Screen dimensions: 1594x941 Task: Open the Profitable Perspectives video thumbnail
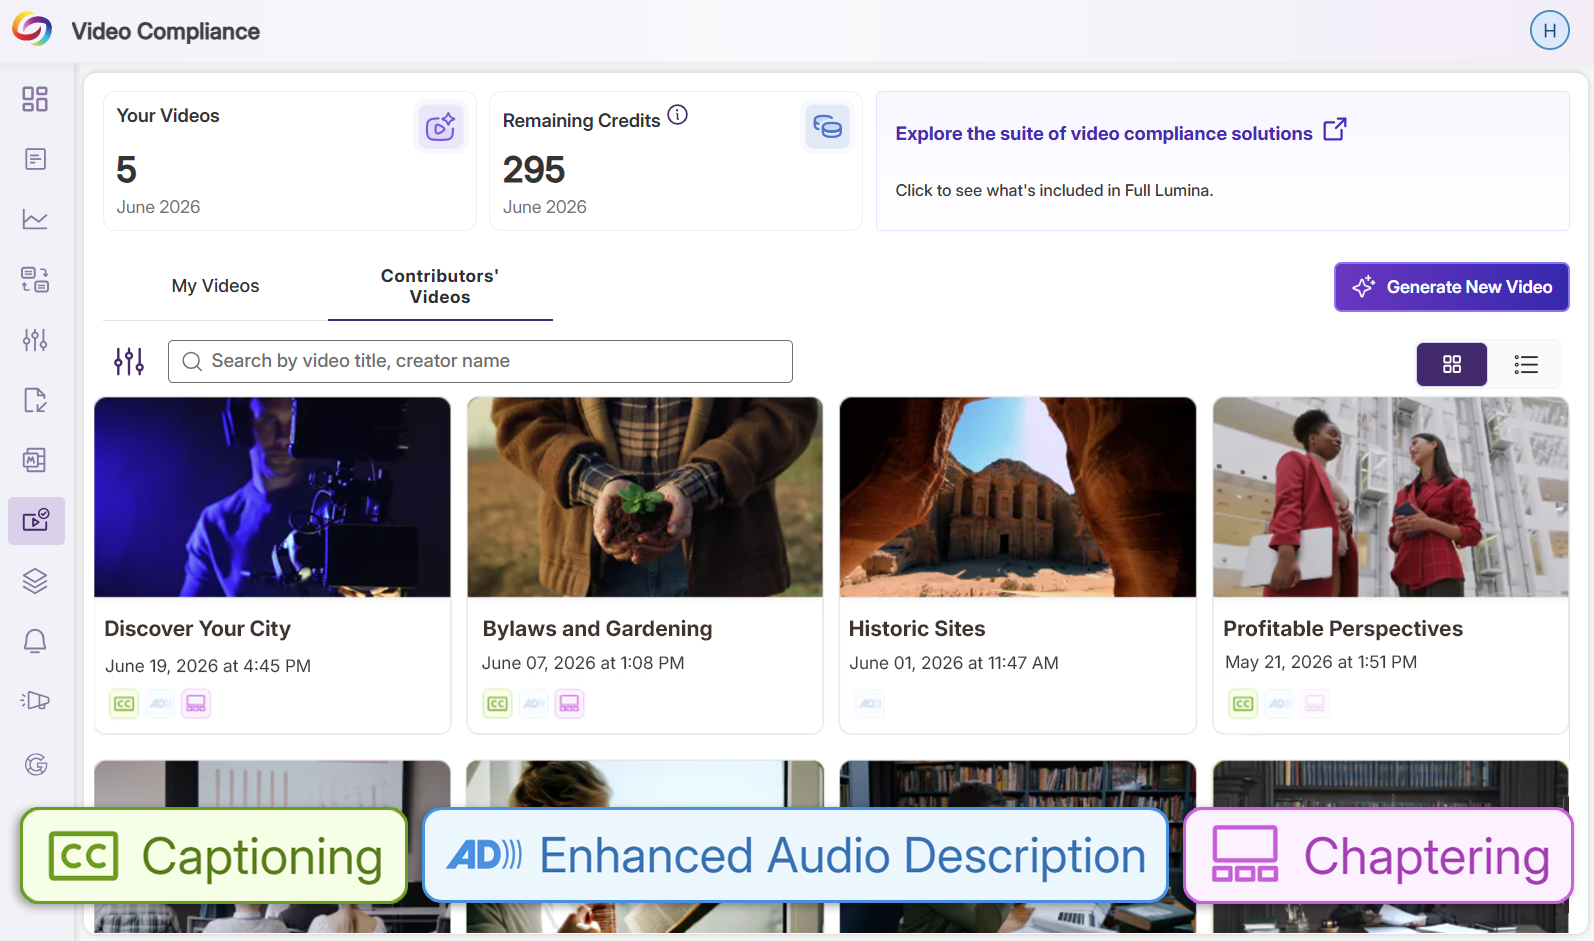coord(1391,497)
